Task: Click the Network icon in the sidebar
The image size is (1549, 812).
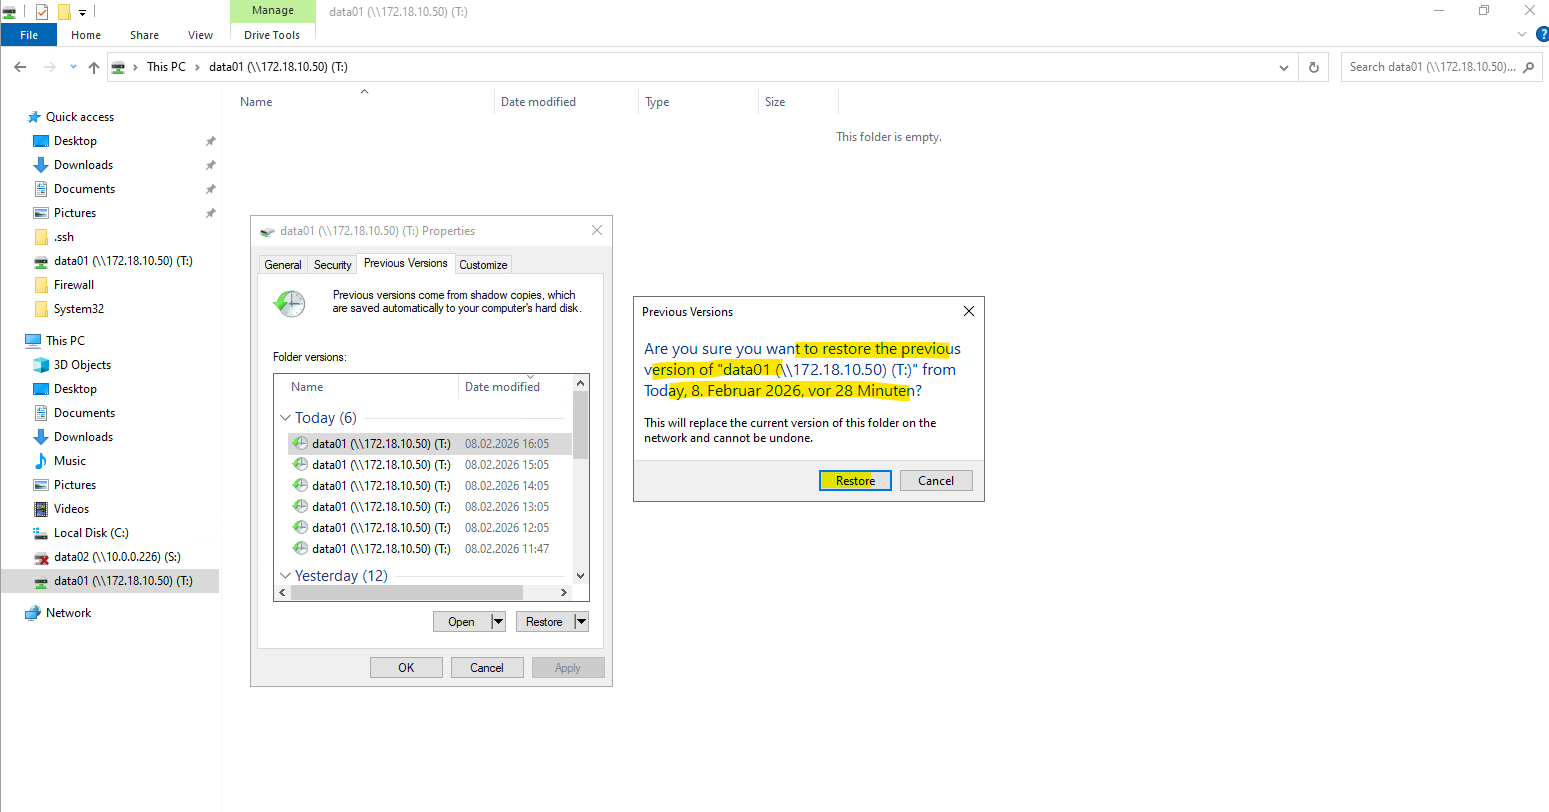Action: pyautogui.click(x=33, y=613)
